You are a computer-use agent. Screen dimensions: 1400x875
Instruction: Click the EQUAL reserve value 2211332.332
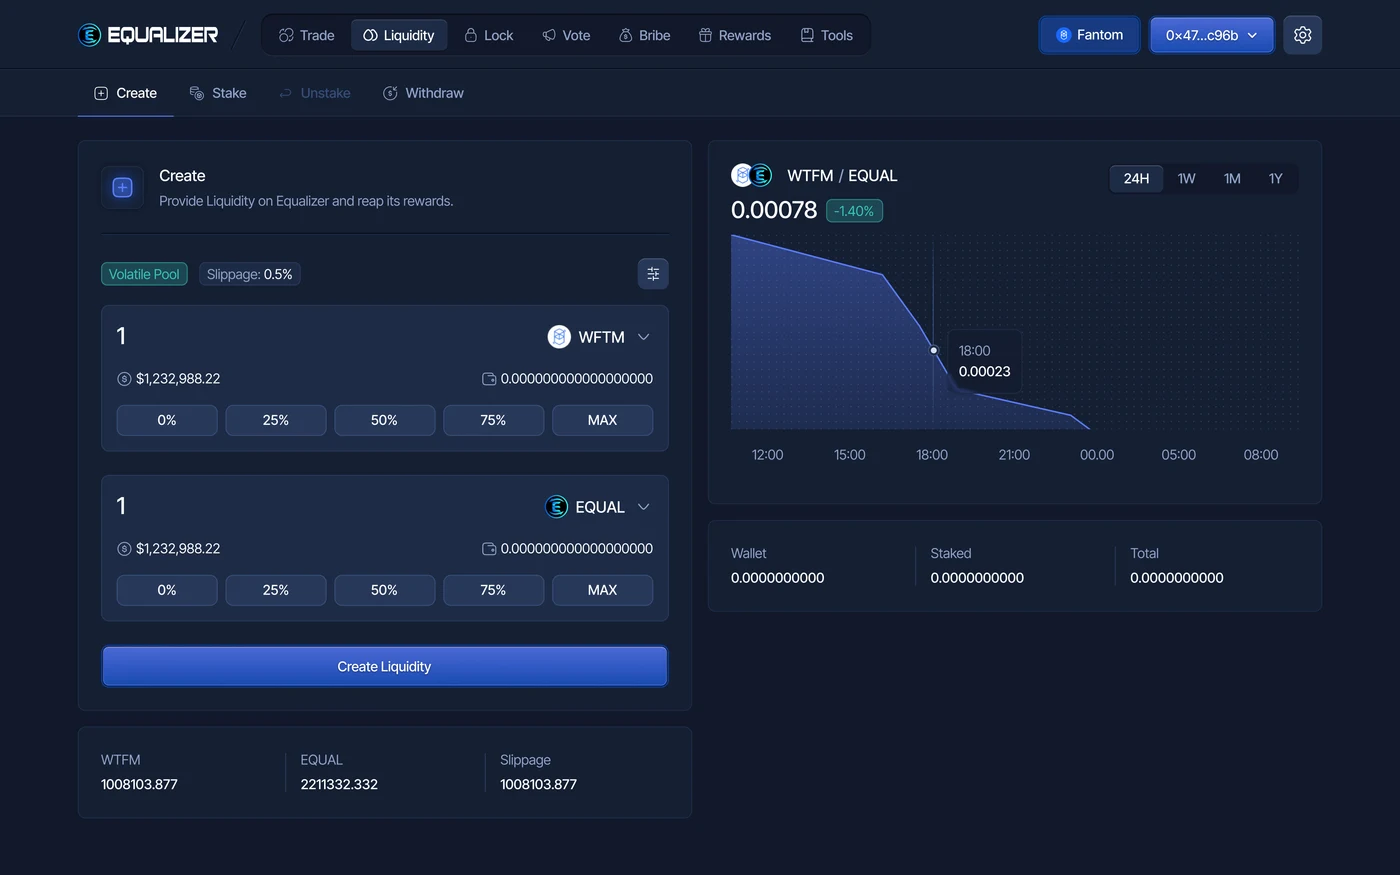[339, 785]
